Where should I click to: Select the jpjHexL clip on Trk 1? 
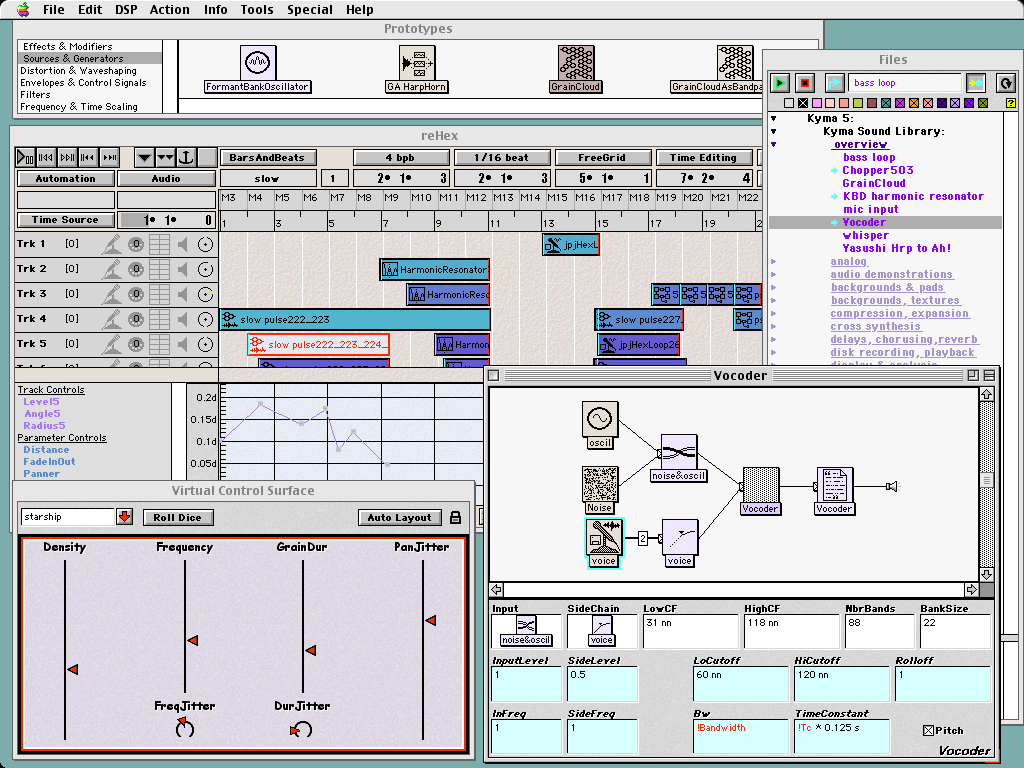click(x=571, y=245)
